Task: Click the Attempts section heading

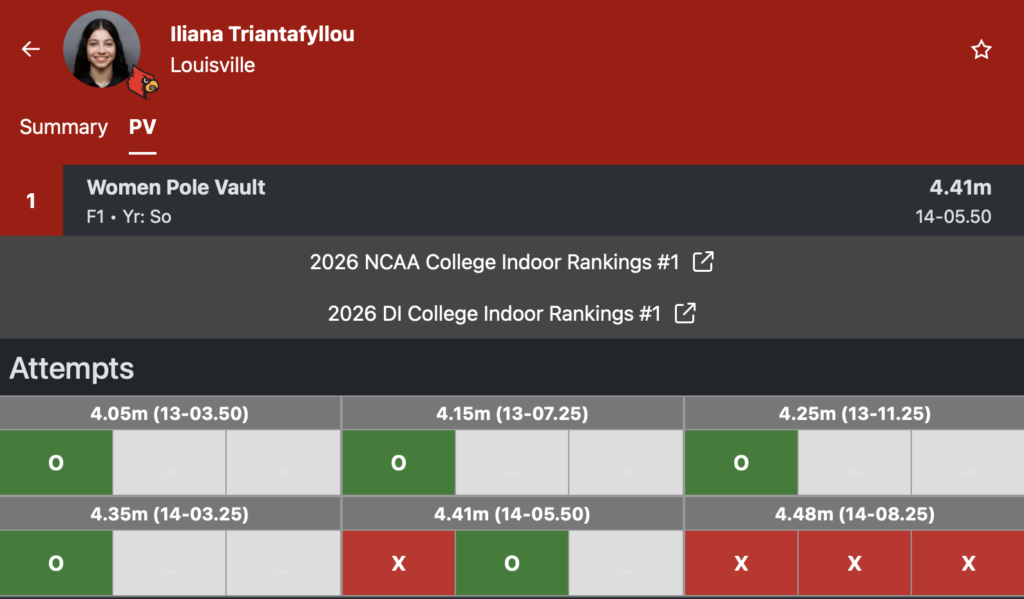Action: point(72,368)
